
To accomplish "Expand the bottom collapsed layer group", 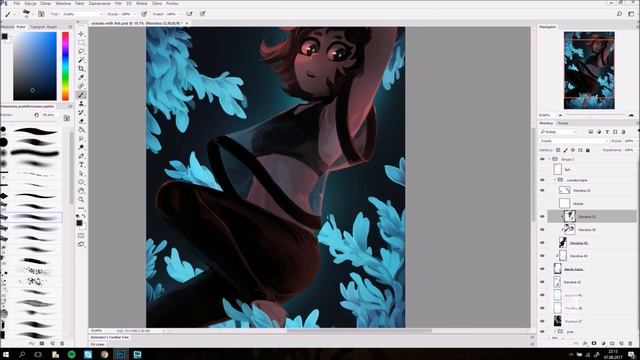I will pyautogui.click(x=555, y=331).
